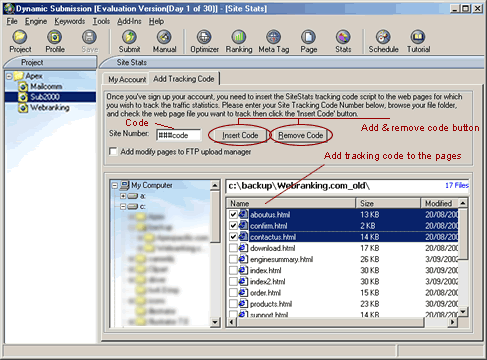
Task: Open the Ranking tool
Action: tap(239, 41)
